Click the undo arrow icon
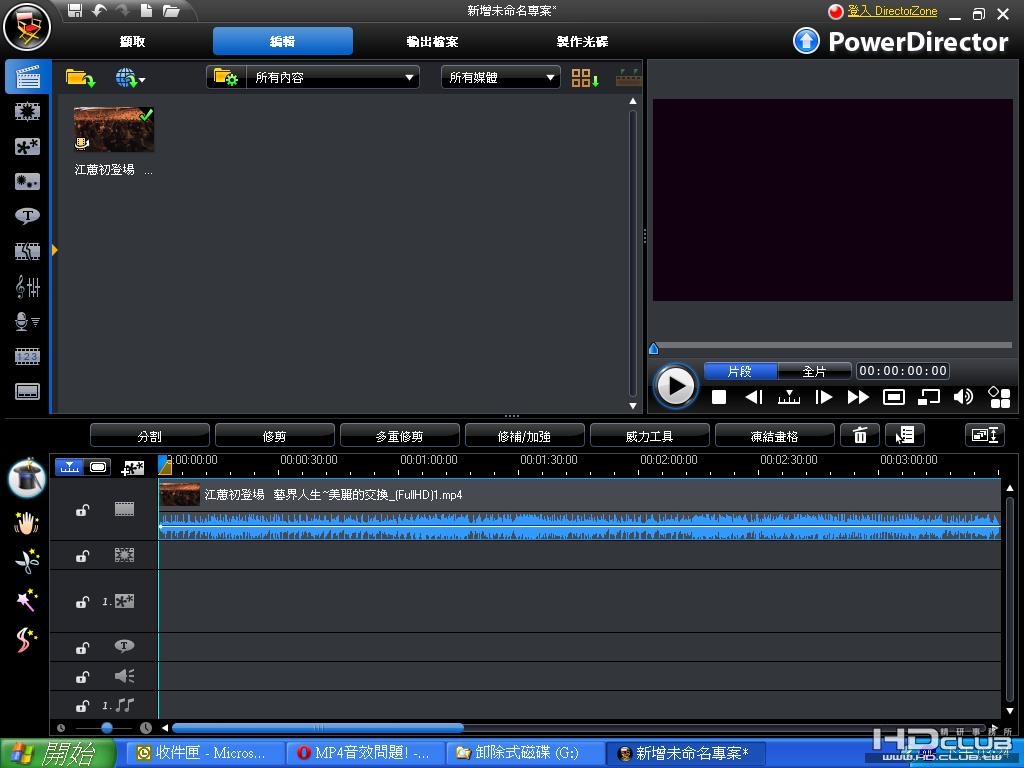Image resolution: width=1024 pixels, height=768 pixels. tap(99, 10)
